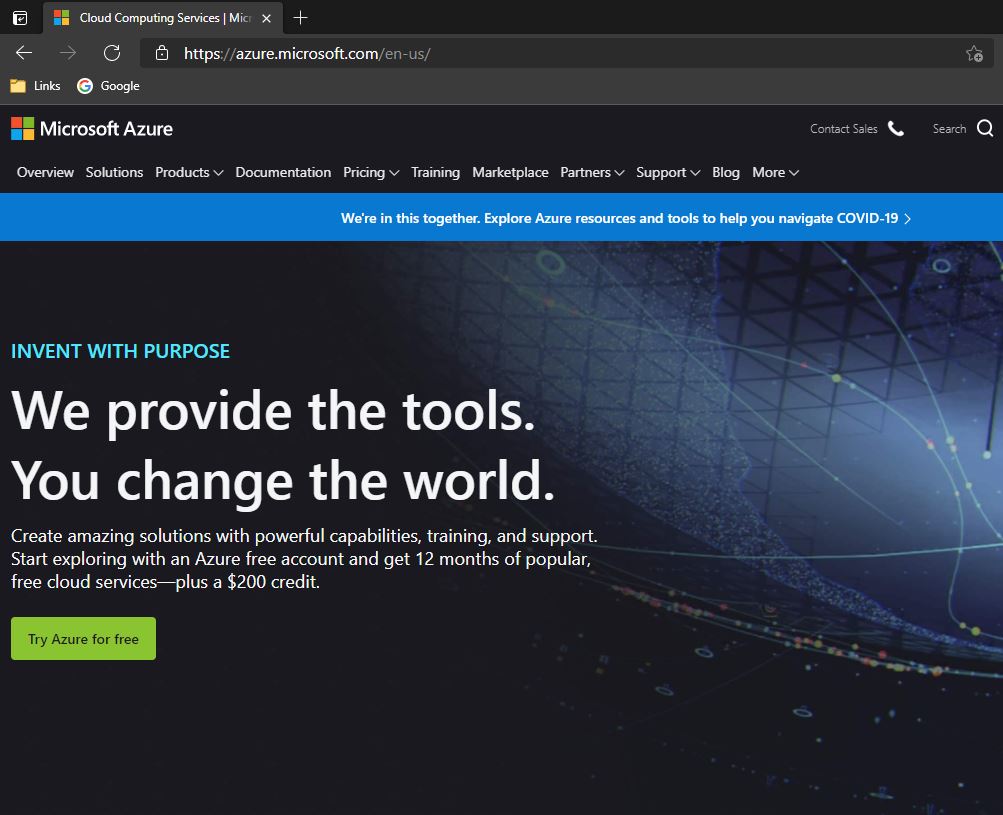Close the Cloud Computing Services tab
This screenshot has width=1003, height=815.
pyautogui.click(x=267, y=19)
